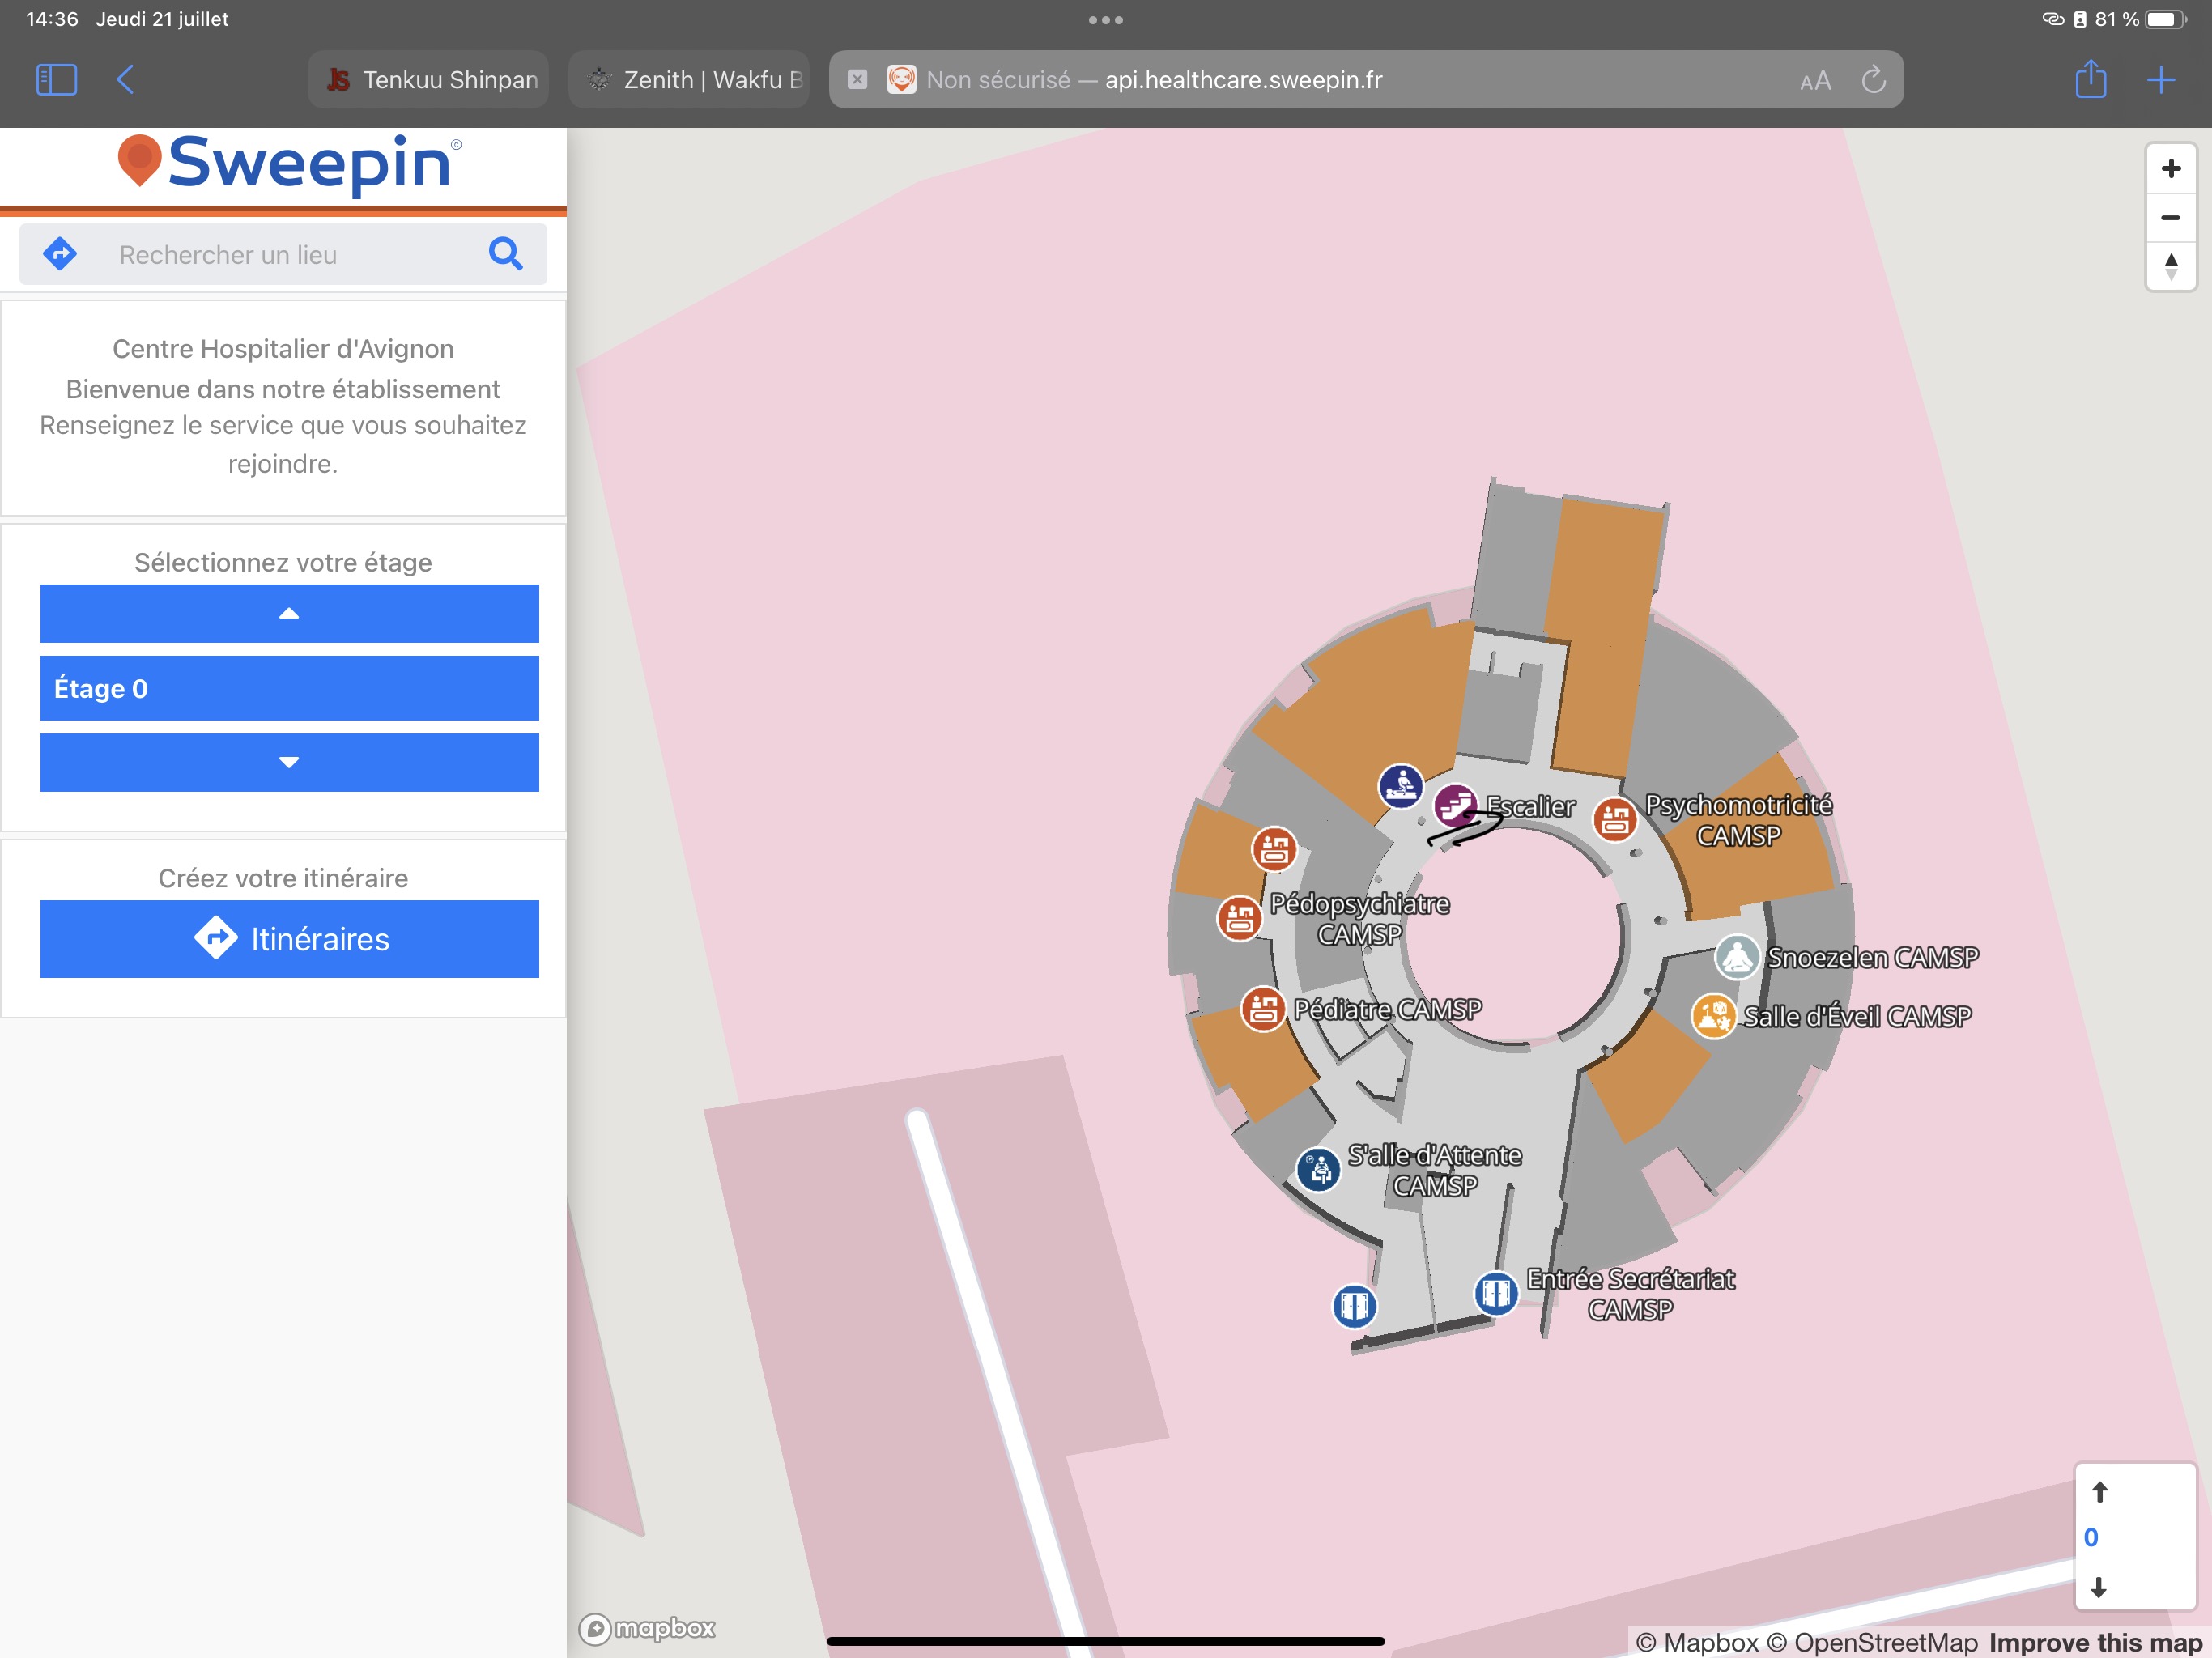Go up one floor with arrow button
2212x1658 pixels.
point(289,613)
